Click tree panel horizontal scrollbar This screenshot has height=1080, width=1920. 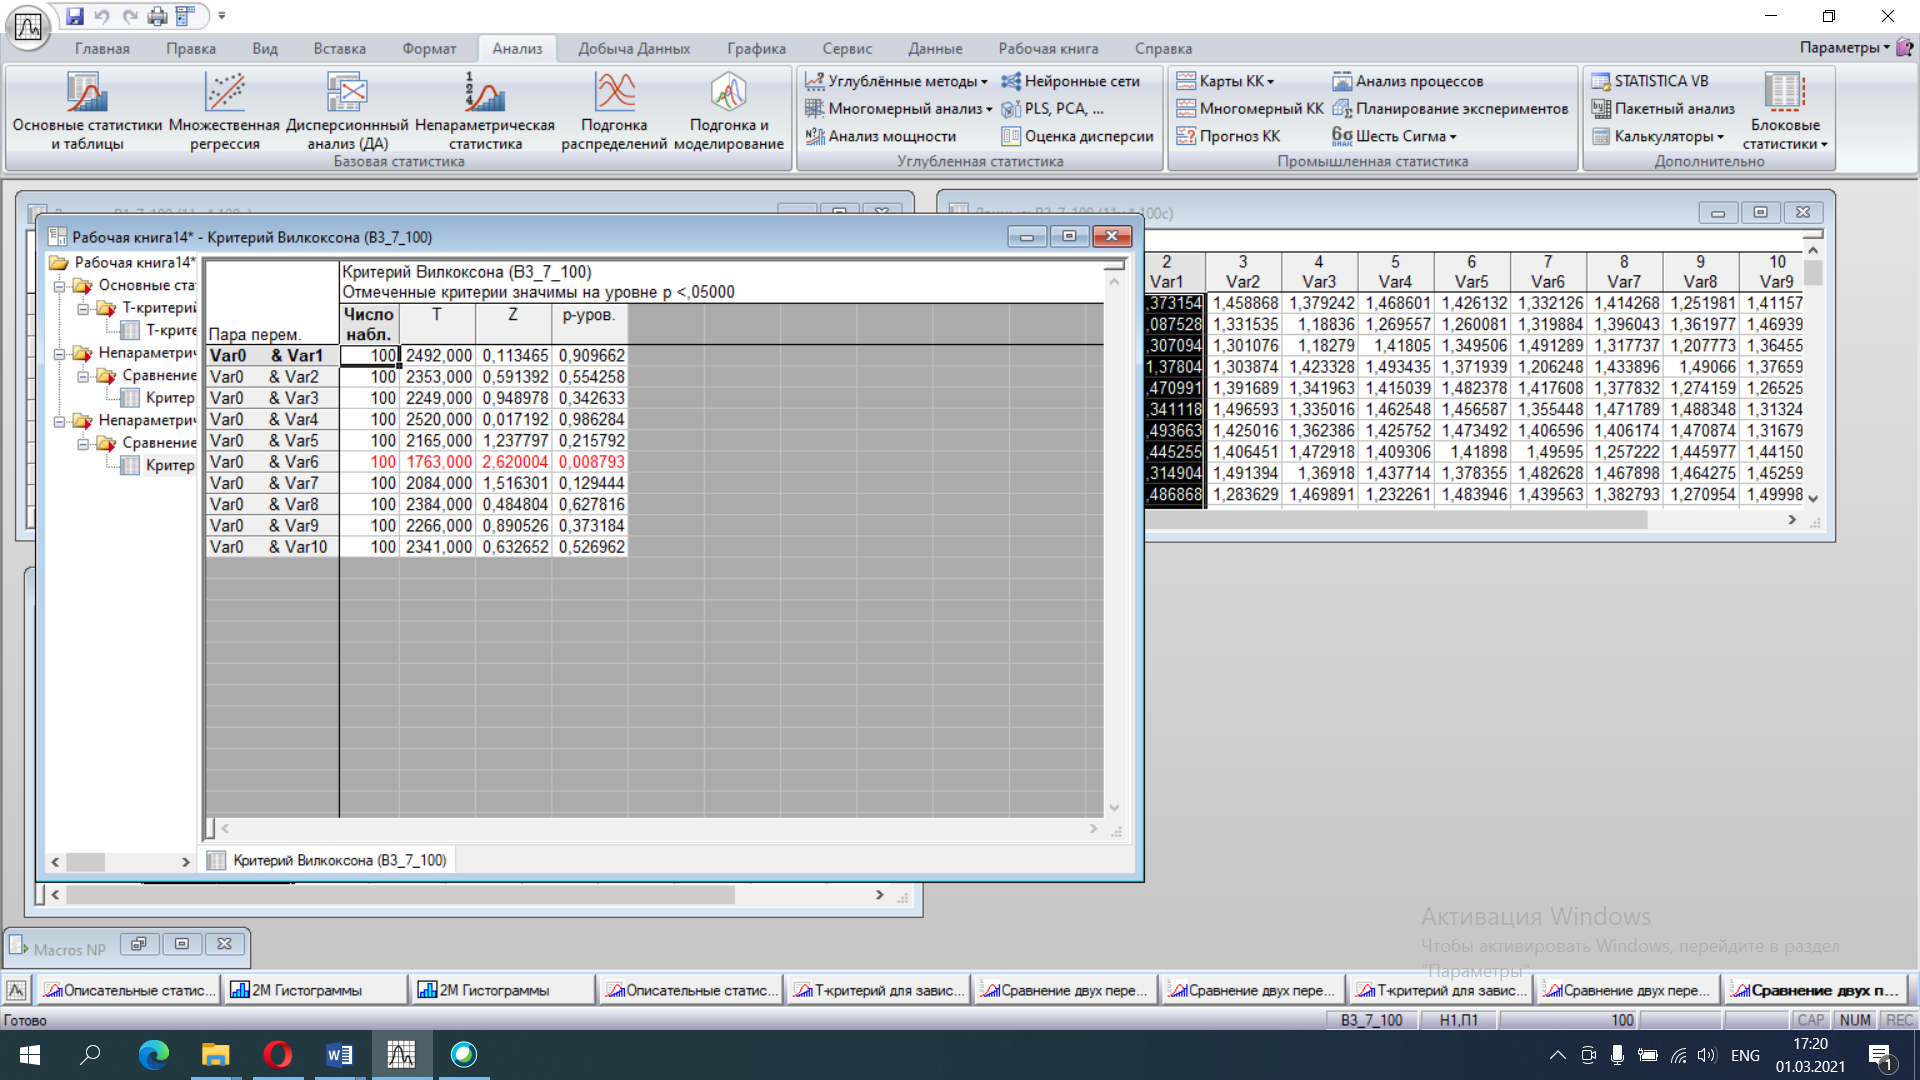click(120, 861)
